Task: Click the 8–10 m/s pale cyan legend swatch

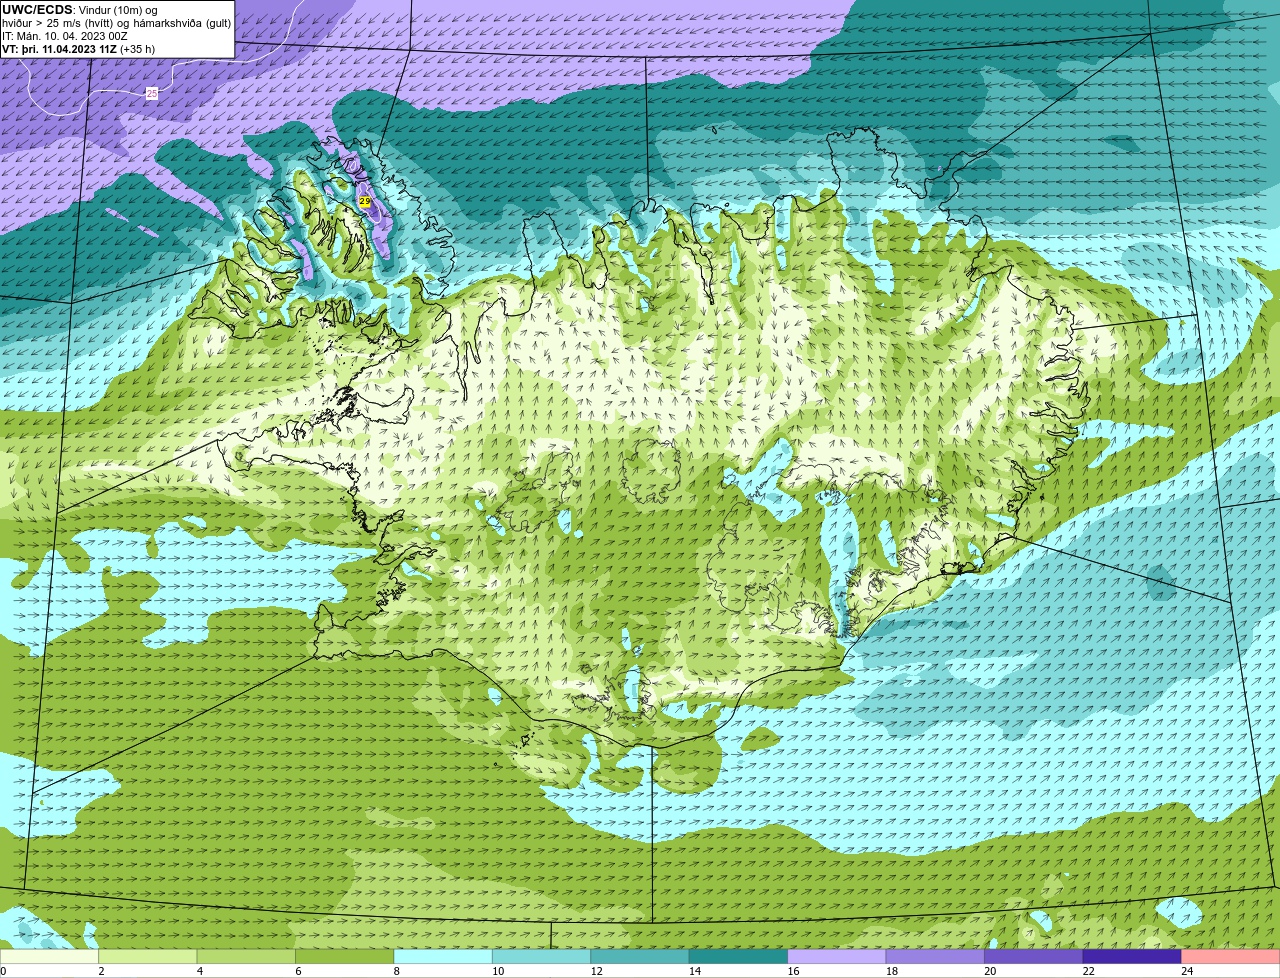Action: pyautogui.click(x=443, y=957)
